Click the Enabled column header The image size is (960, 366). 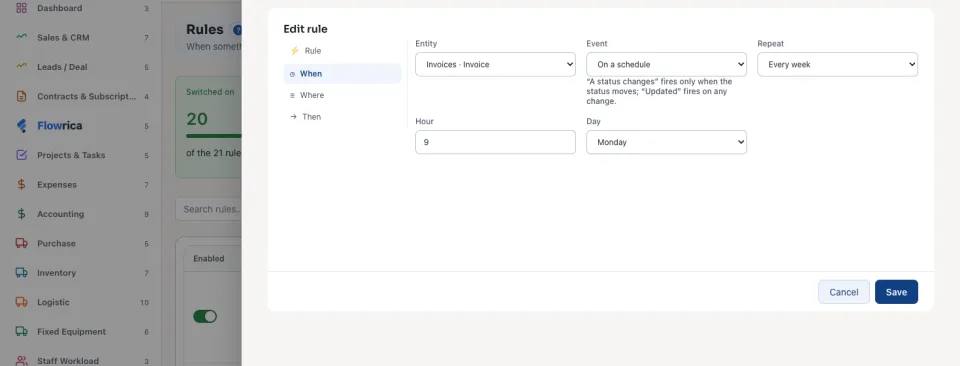209,259
